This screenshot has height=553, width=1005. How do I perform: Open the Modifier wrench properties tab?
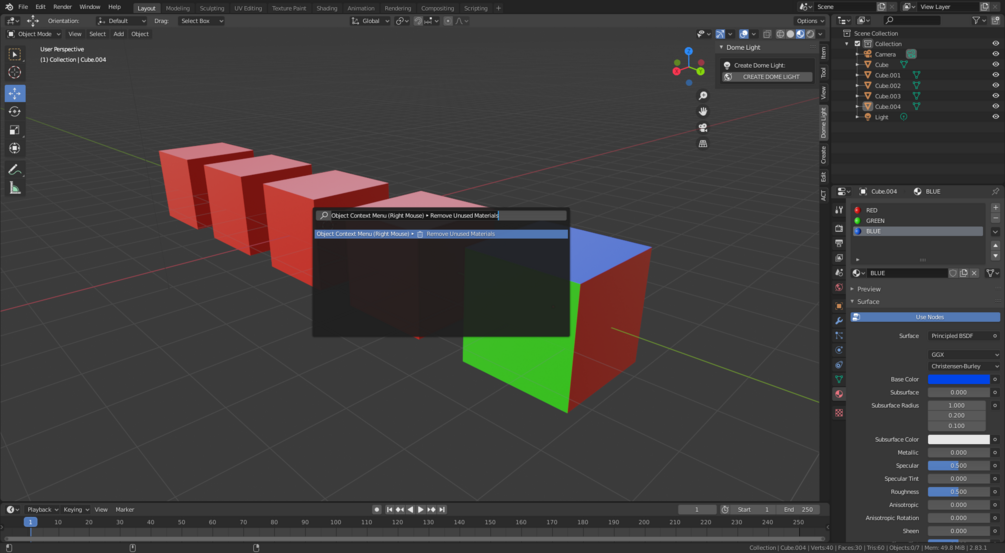click(x=839, y=320)
